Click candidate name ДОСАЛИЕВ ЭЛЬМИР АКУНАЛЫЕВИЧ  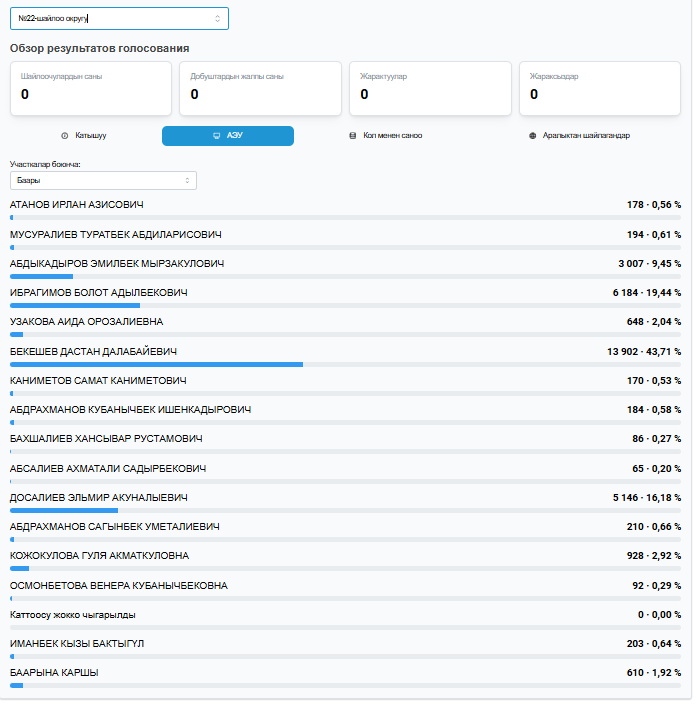click(99, 497)
